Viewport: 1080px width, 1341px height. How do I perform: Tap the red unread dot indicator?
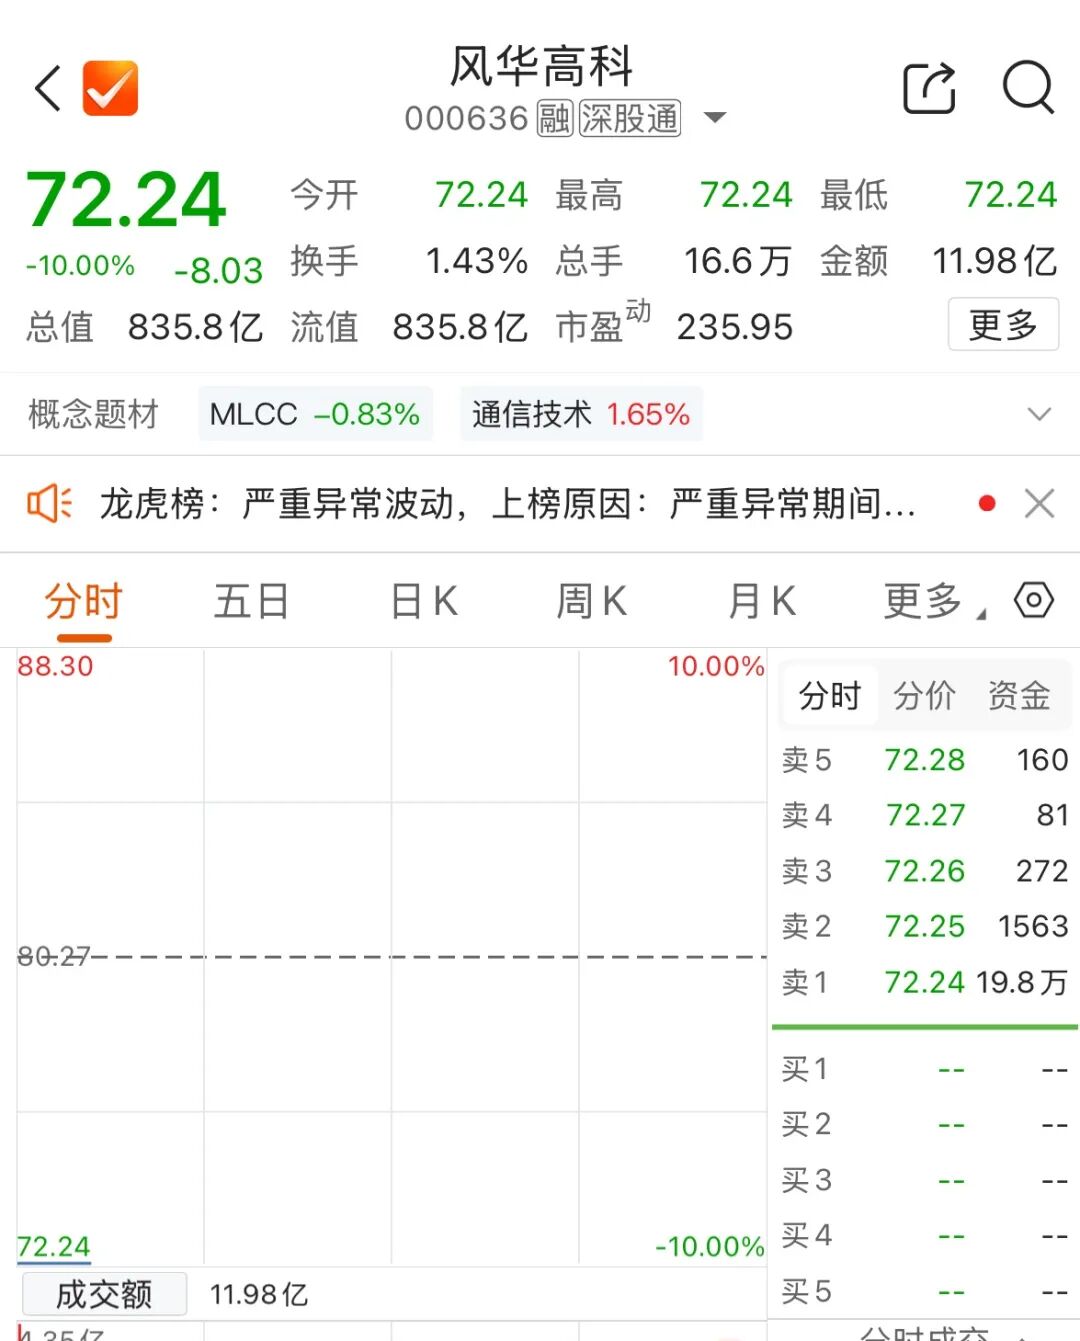click(987, 503)
